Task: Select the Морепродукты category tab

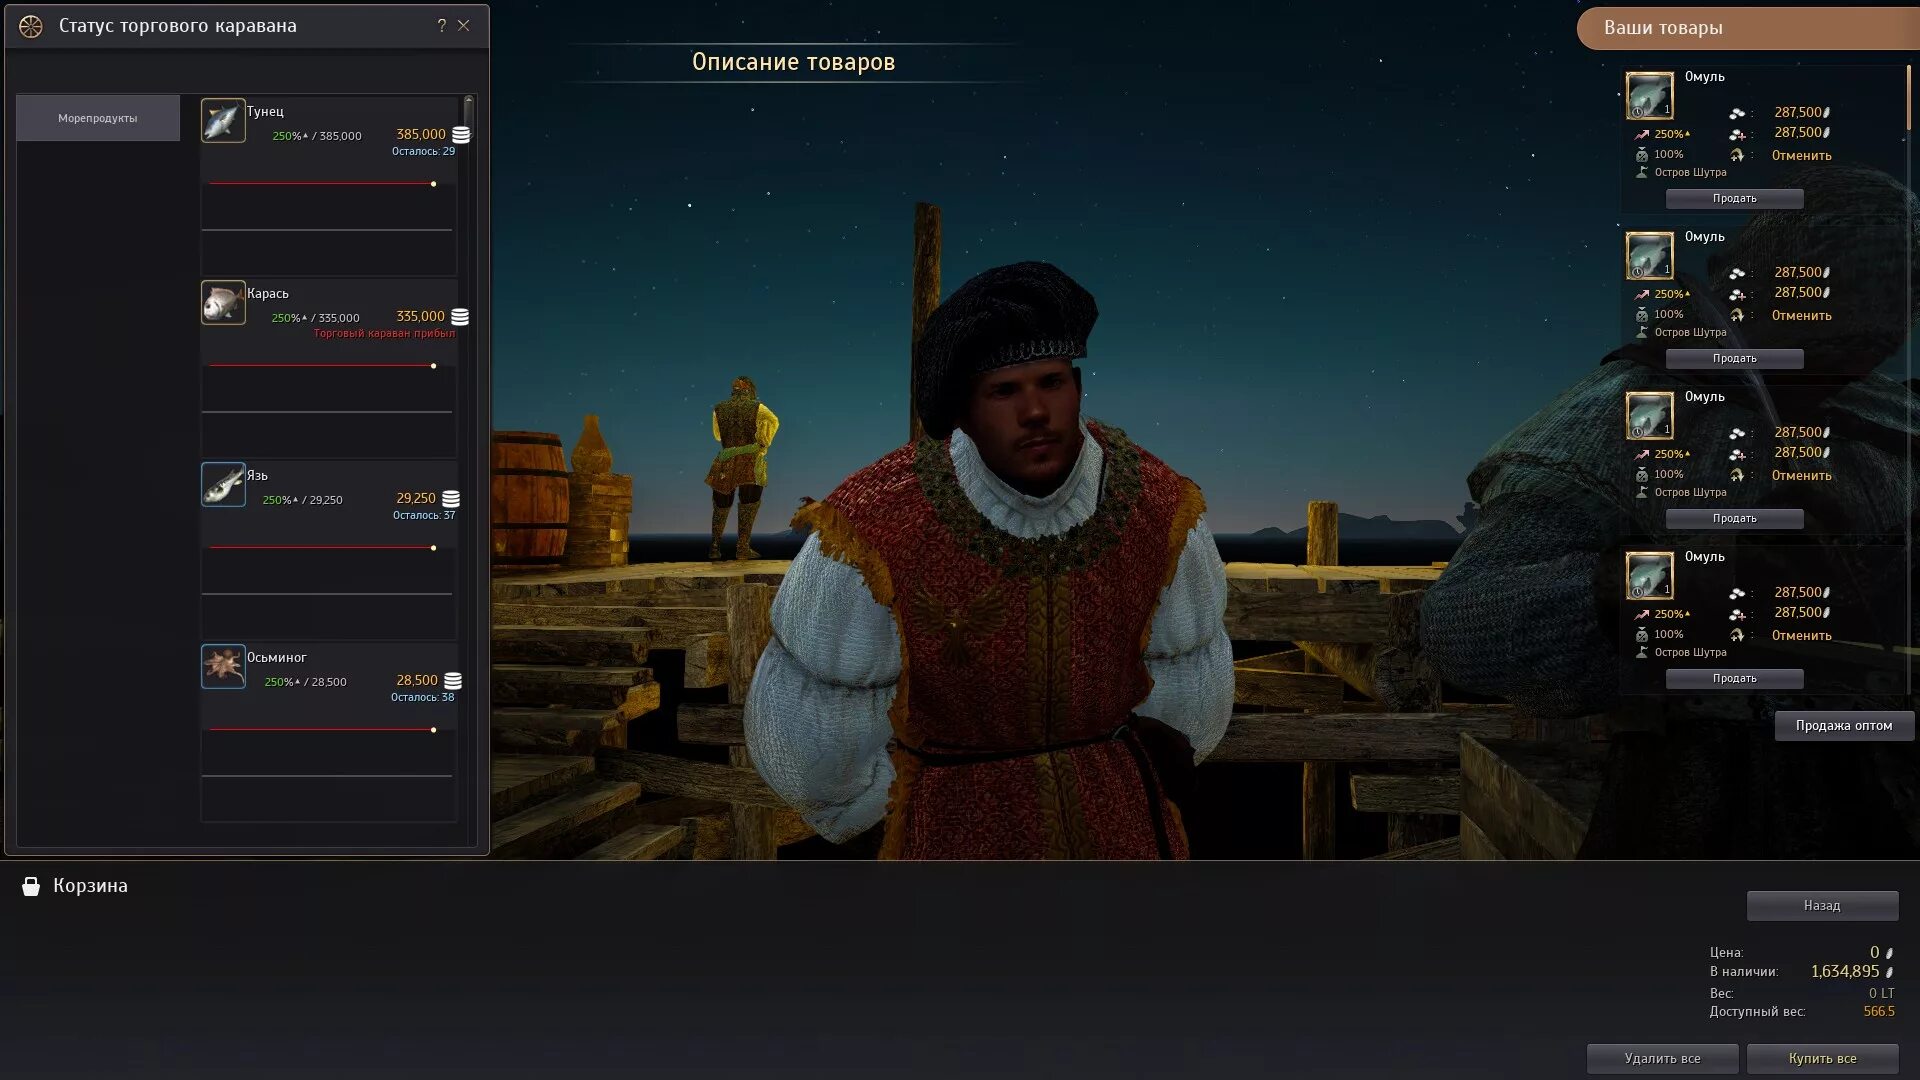Action: [98, 118]
